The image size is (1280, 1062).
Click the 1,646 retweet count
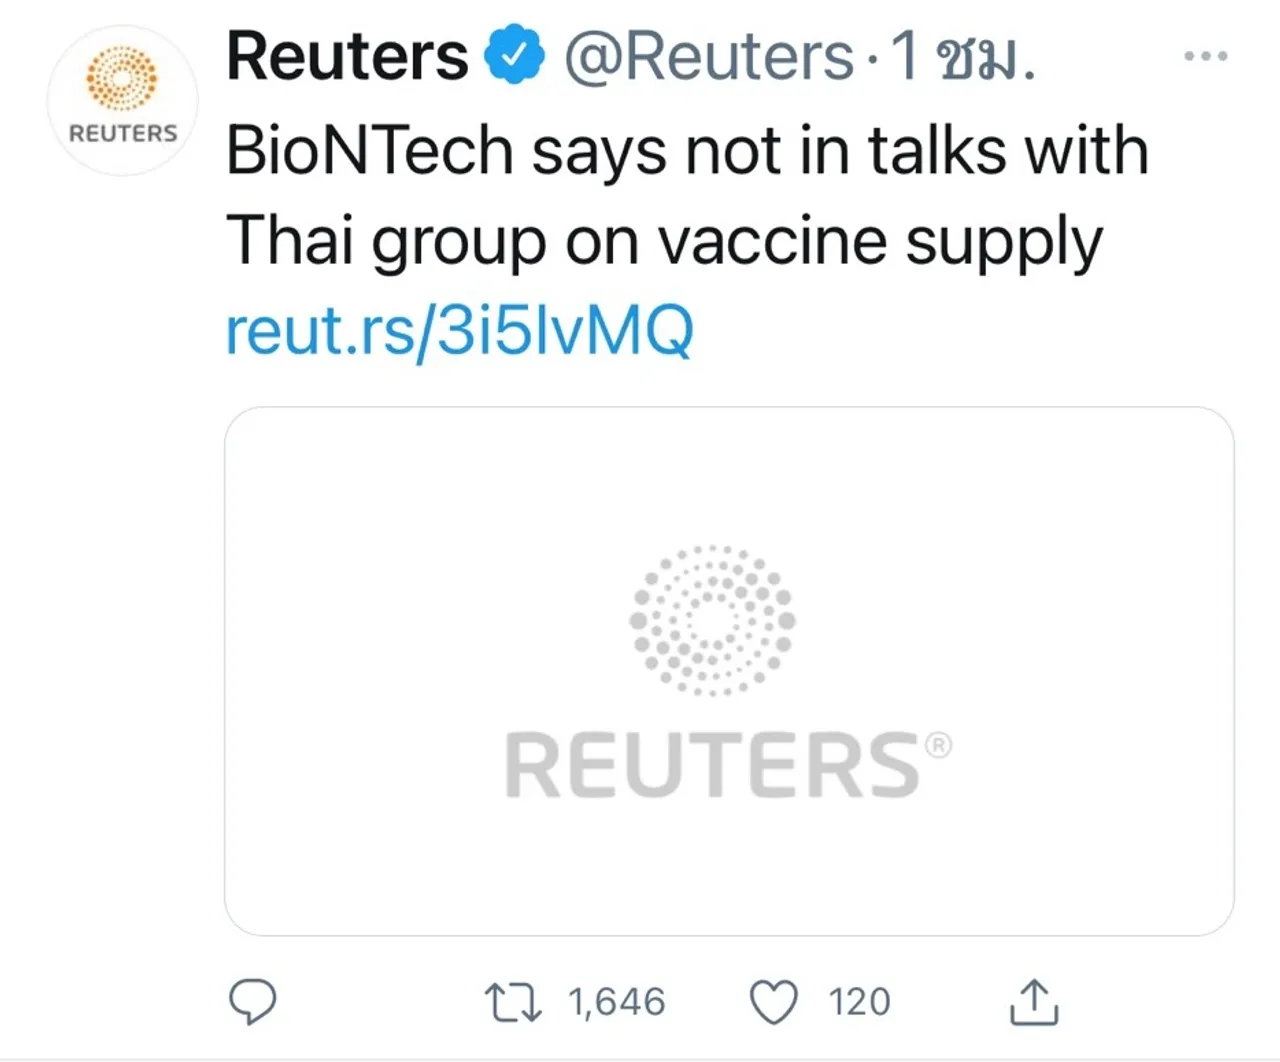point(616,1002)
